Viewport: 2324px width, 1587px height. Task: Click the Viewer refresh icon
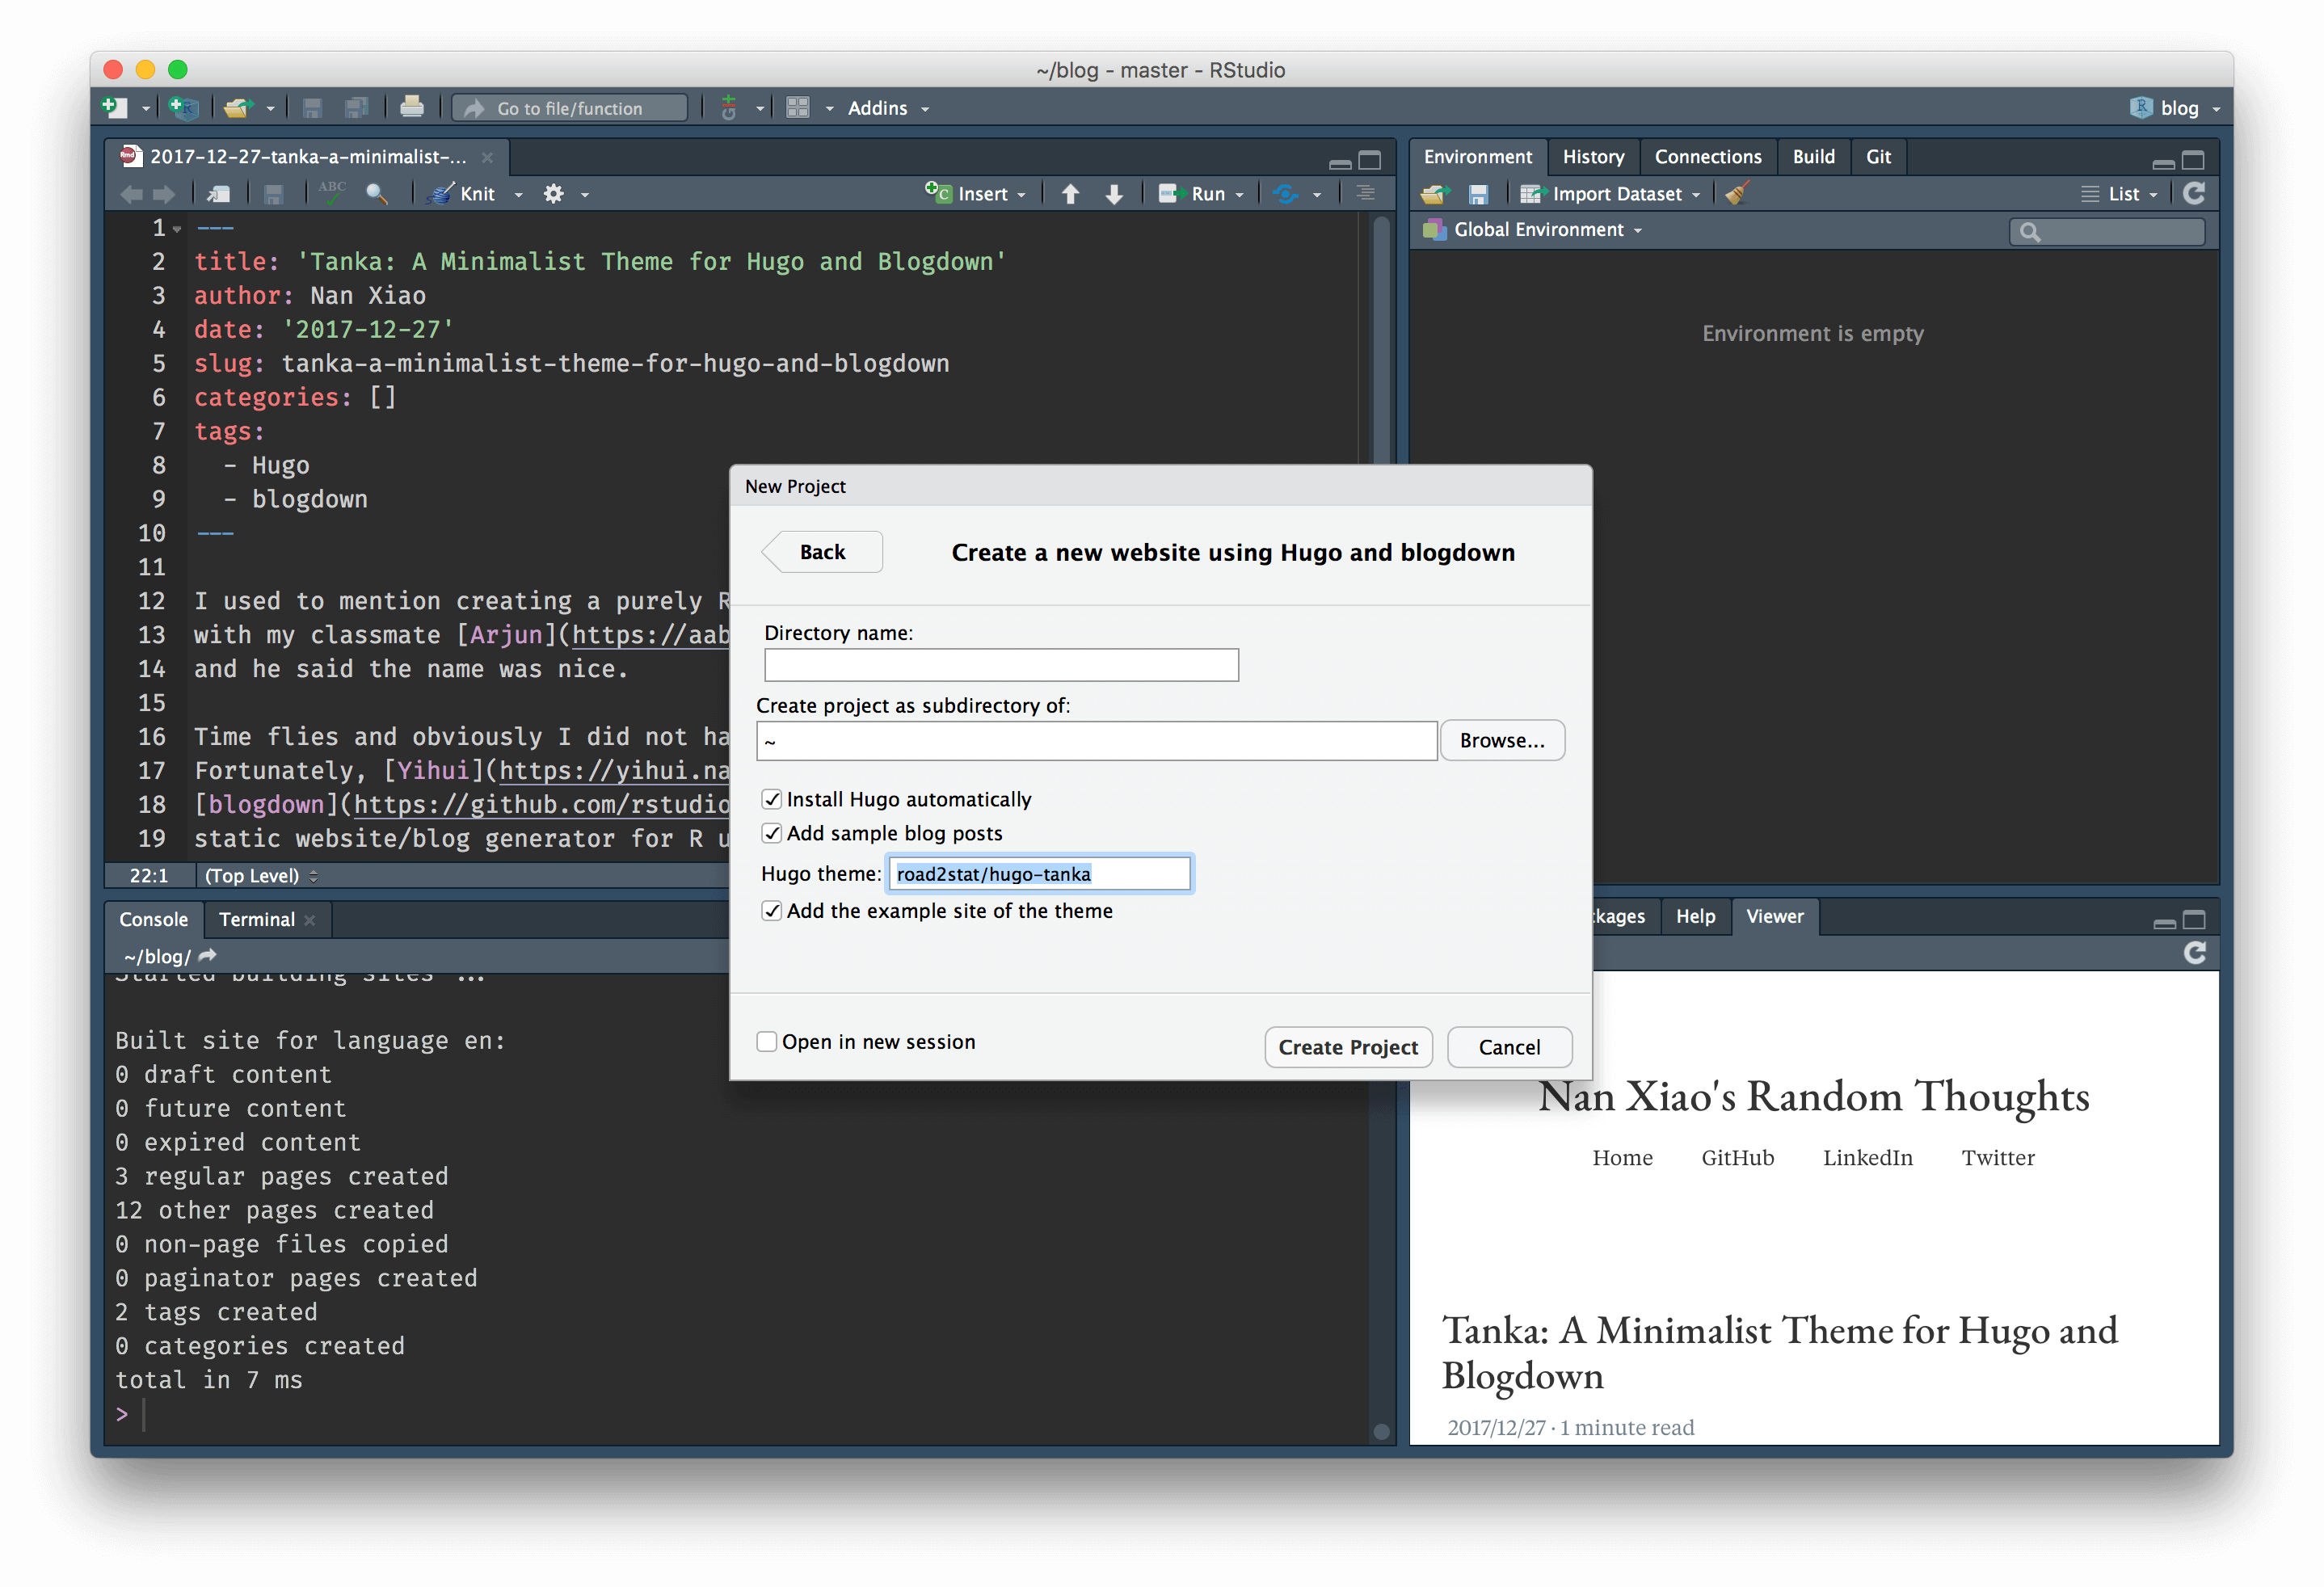pos(2194,952)
